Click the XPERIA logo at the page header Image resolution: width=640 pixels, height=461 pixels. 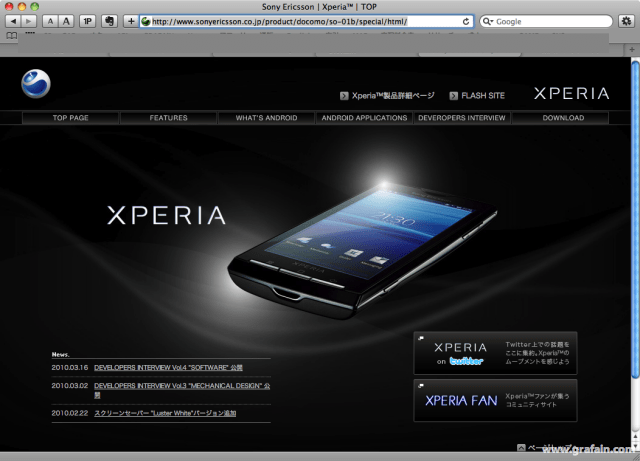[571, 94]
